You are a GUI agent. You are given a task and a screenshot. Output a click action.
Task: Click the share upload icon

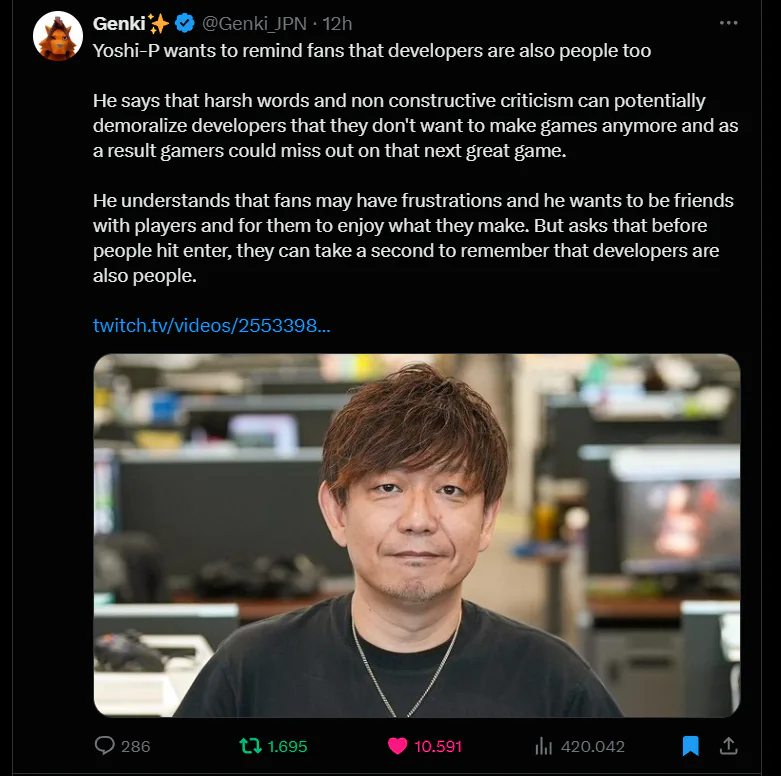click(728, 746)
